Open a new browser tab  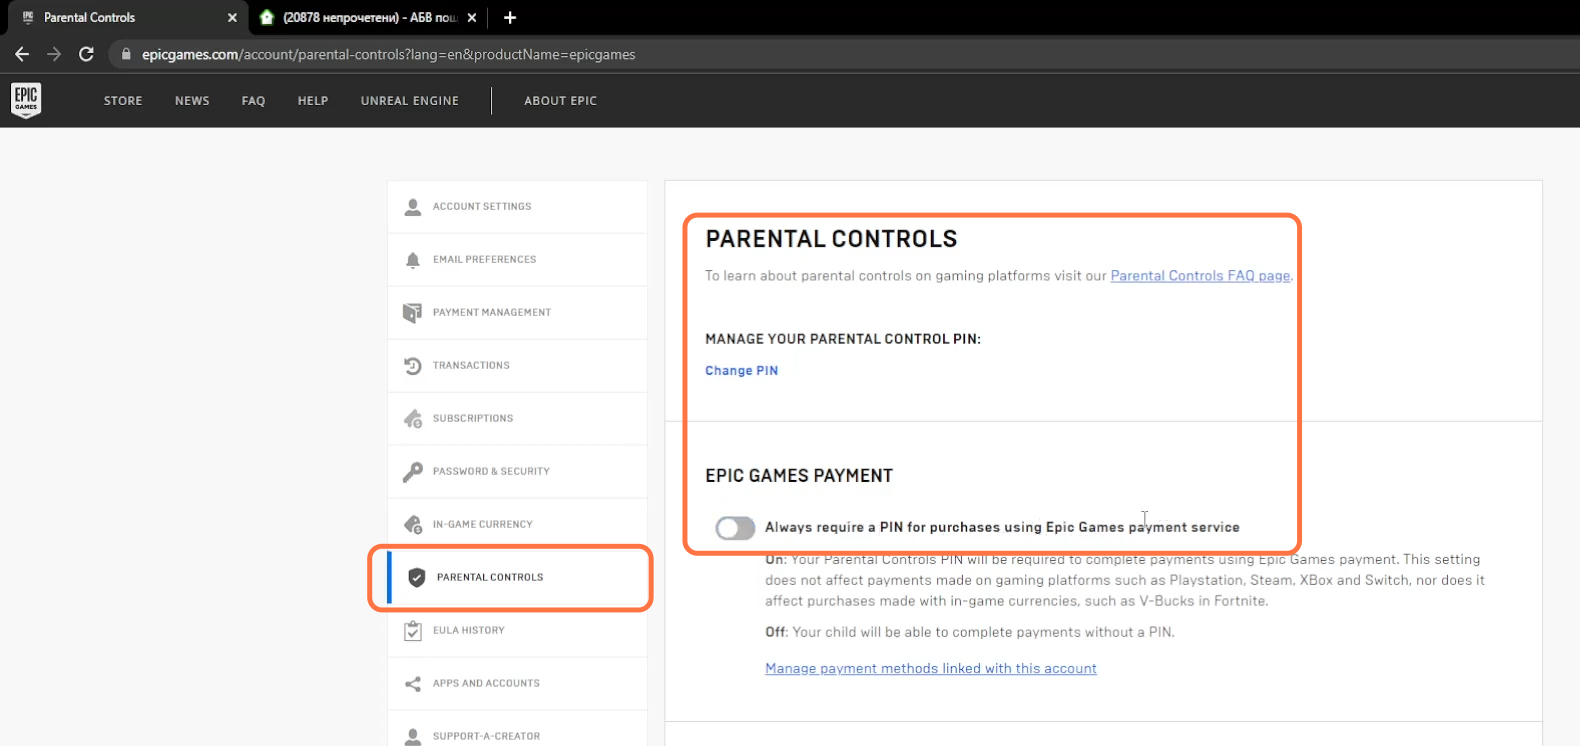510,17
